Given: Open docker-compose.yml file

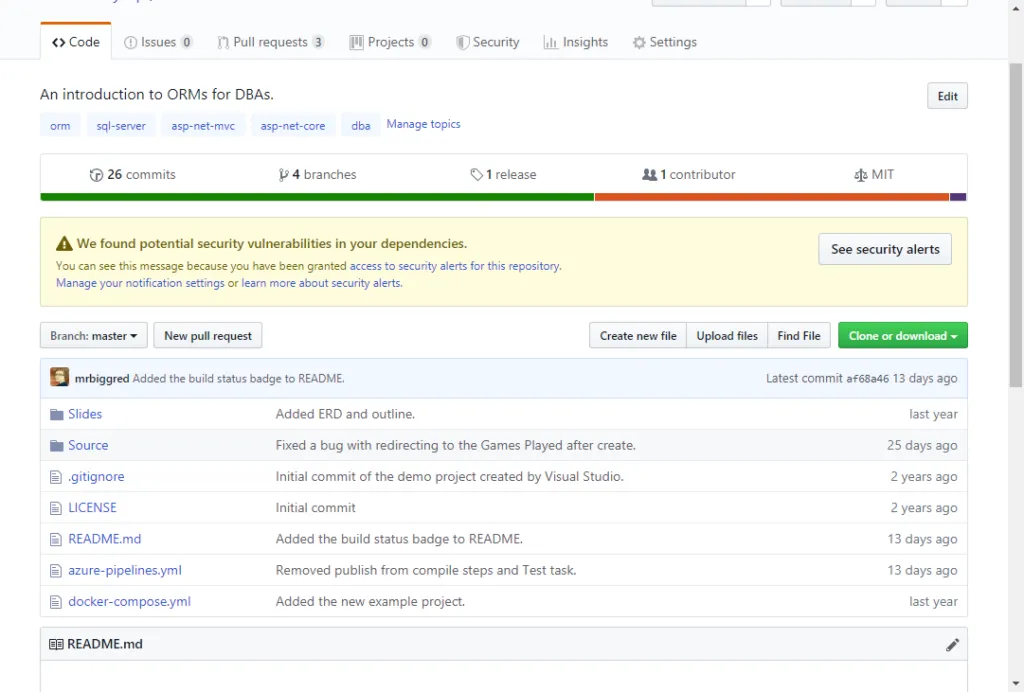Looking at the screenshot, I should click(129, 602).
